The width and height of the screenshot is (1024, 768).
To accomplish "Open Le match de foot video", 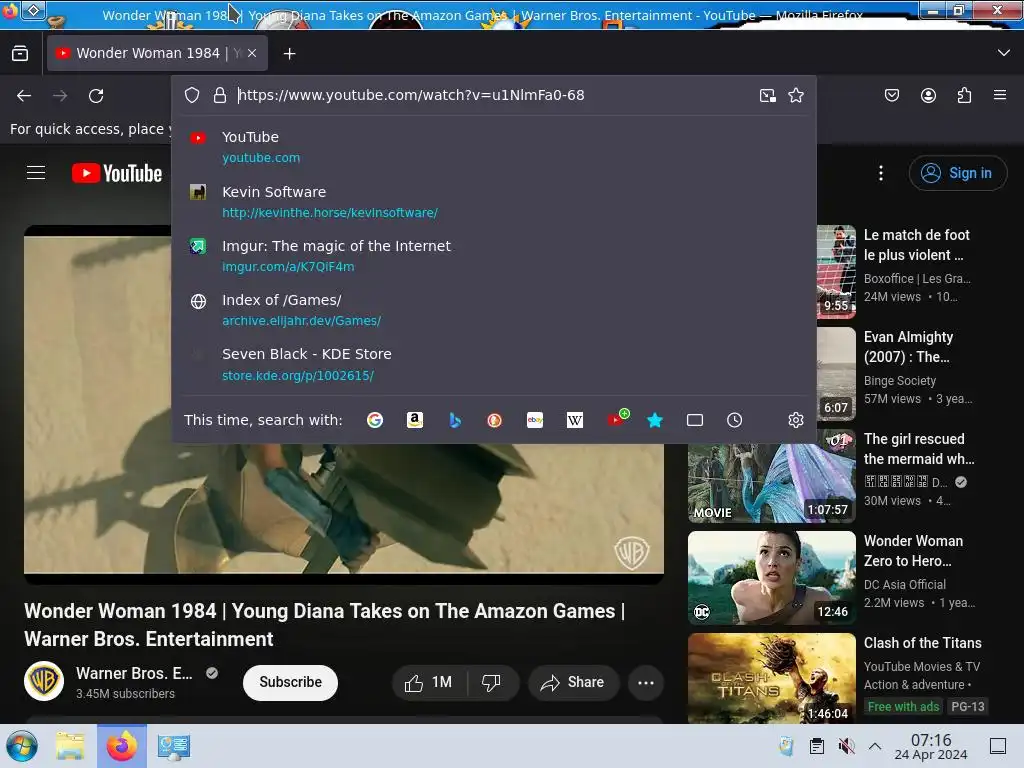I will 916,245.
